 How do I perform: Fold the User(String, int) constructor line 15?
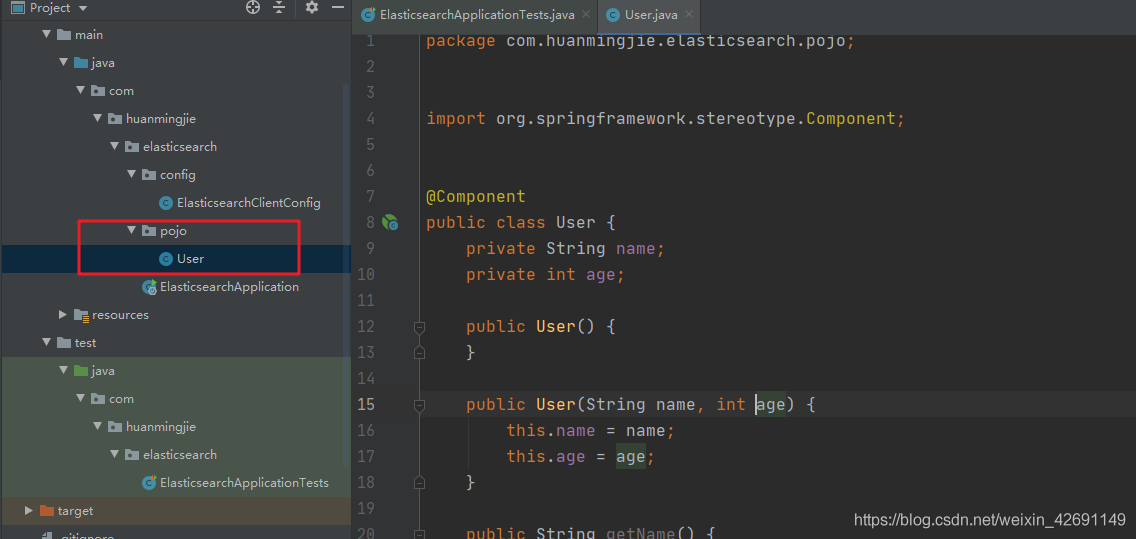(x=419, y=405)
